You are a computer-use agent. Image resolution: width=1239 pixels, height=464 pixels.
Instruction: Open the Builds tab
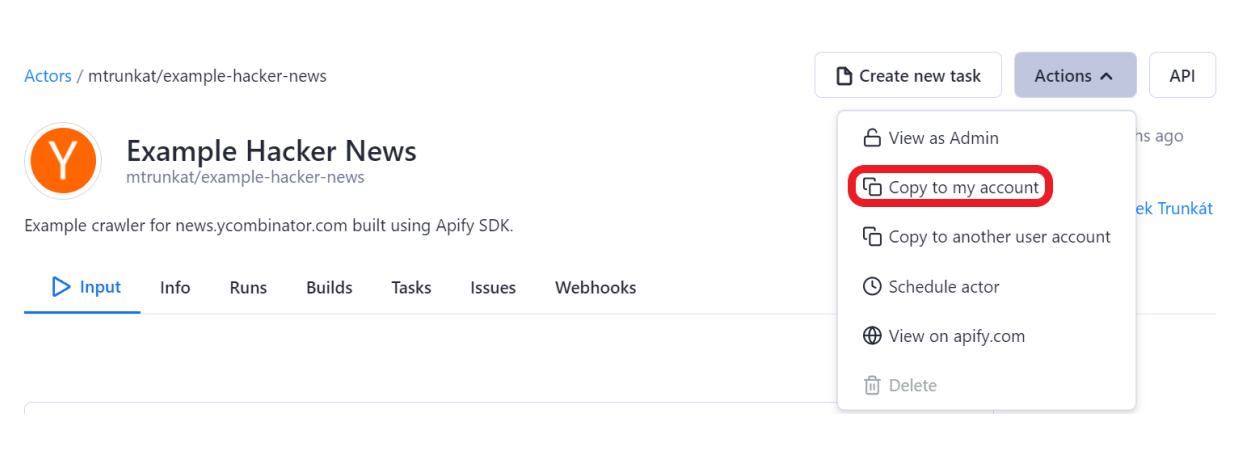coord(329,287)
